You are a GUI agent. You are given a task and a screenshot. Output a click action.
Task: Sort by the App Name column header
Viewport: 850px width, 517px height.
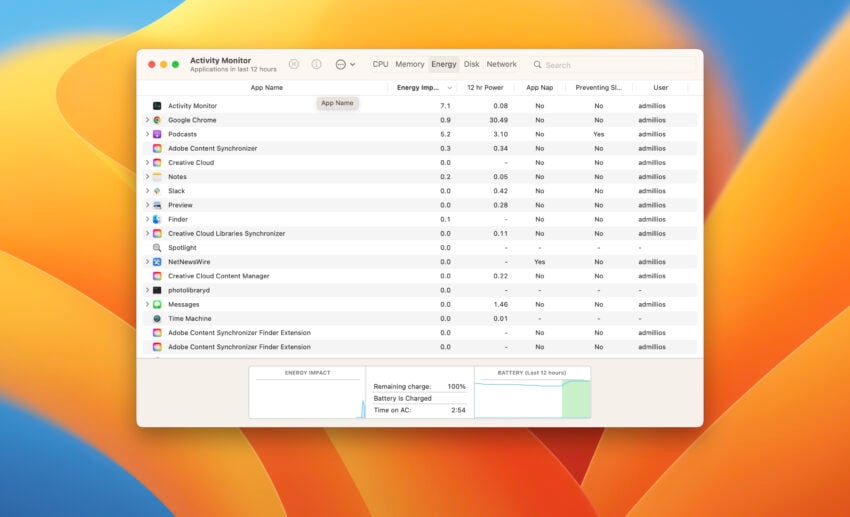pyautogui.click(x=266, y=87)
